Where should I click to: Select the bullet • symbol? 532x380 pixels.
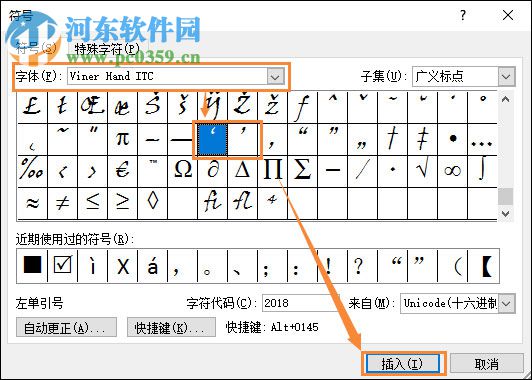(x=452, y=139)
